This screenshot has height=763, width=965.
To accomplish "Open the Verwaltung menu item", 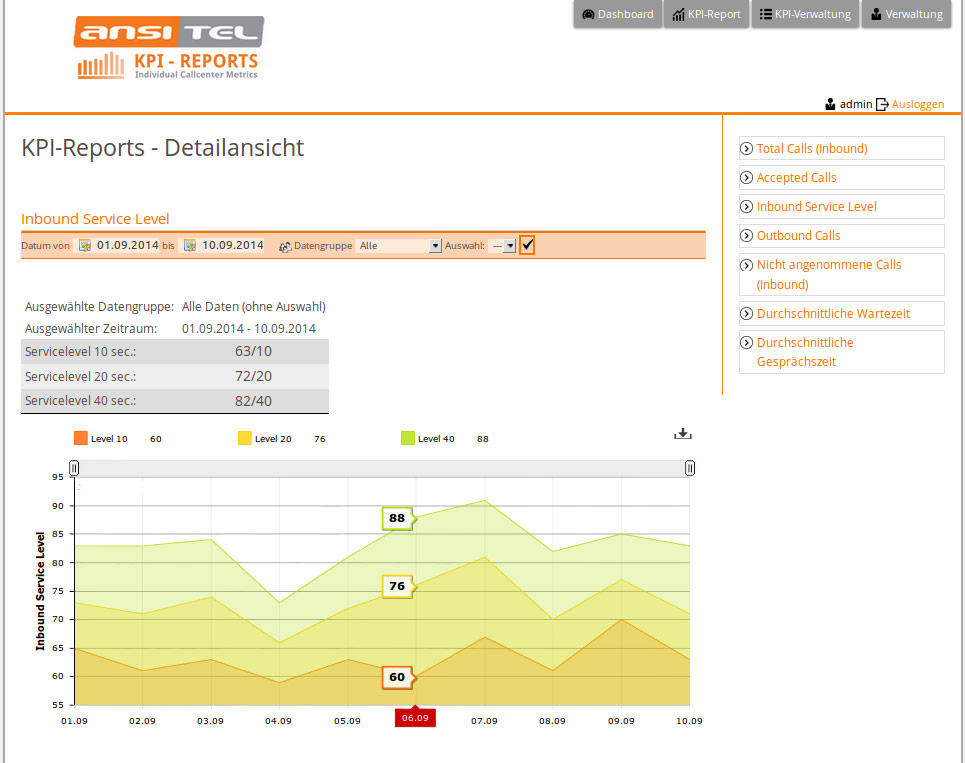I will click(907, 14).
